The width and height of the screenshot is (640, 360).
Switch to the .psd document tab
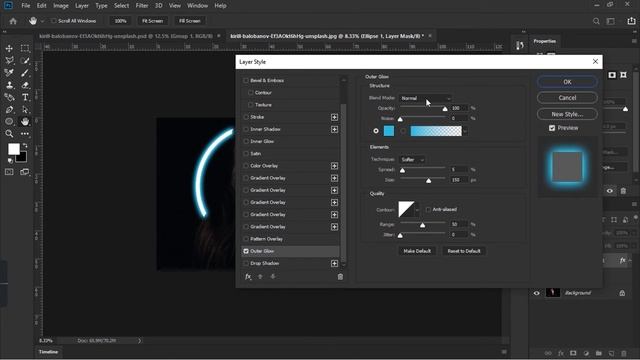pyautogui.click(x=126, y=36)
